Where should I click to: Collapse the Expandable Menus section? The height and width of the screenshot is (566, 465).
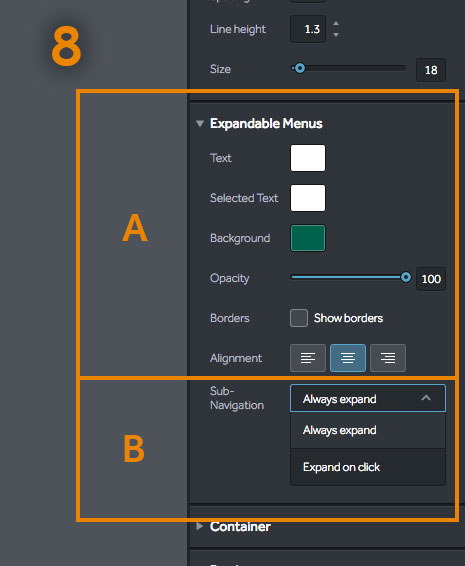[x=200, y=123]
